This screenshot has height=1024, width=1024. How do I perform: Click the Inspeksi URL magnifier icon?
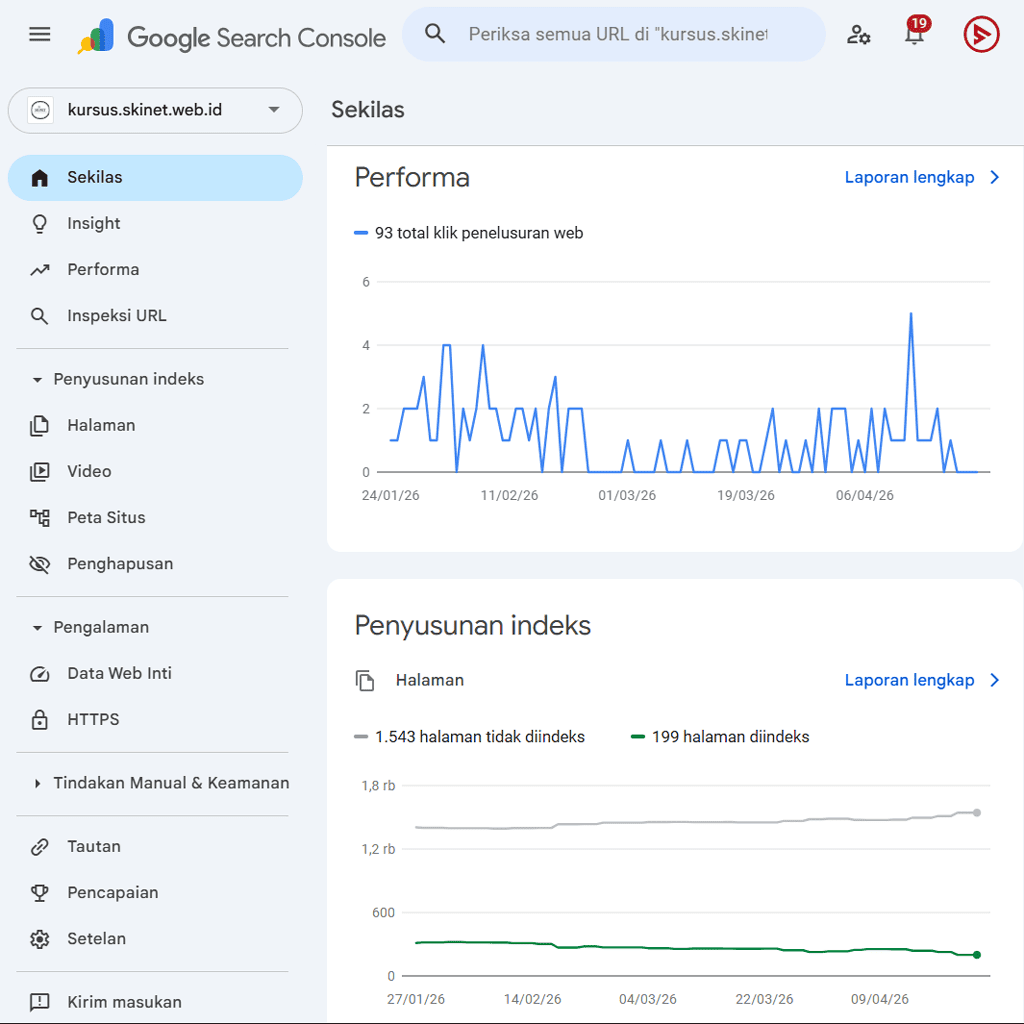[x=40, y=316]
